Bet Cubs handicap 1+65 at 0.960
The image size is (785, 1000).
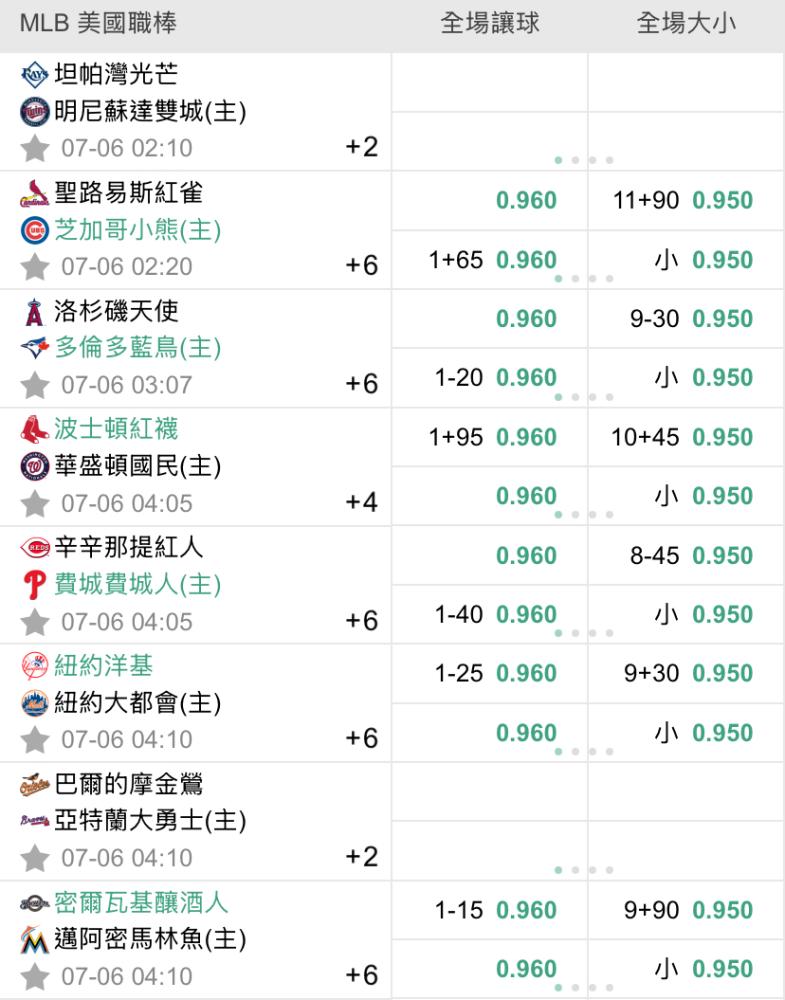pyautogui.click(x=492, y=260)
